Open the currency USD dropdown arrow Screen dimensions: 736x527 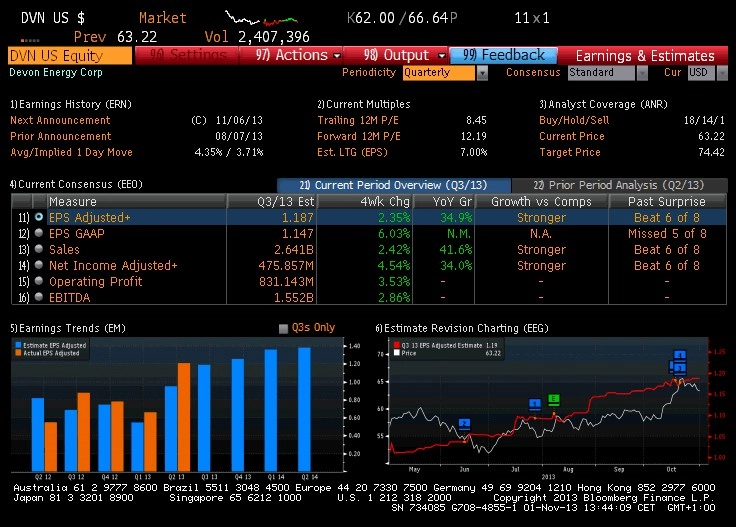click(722, 73)
